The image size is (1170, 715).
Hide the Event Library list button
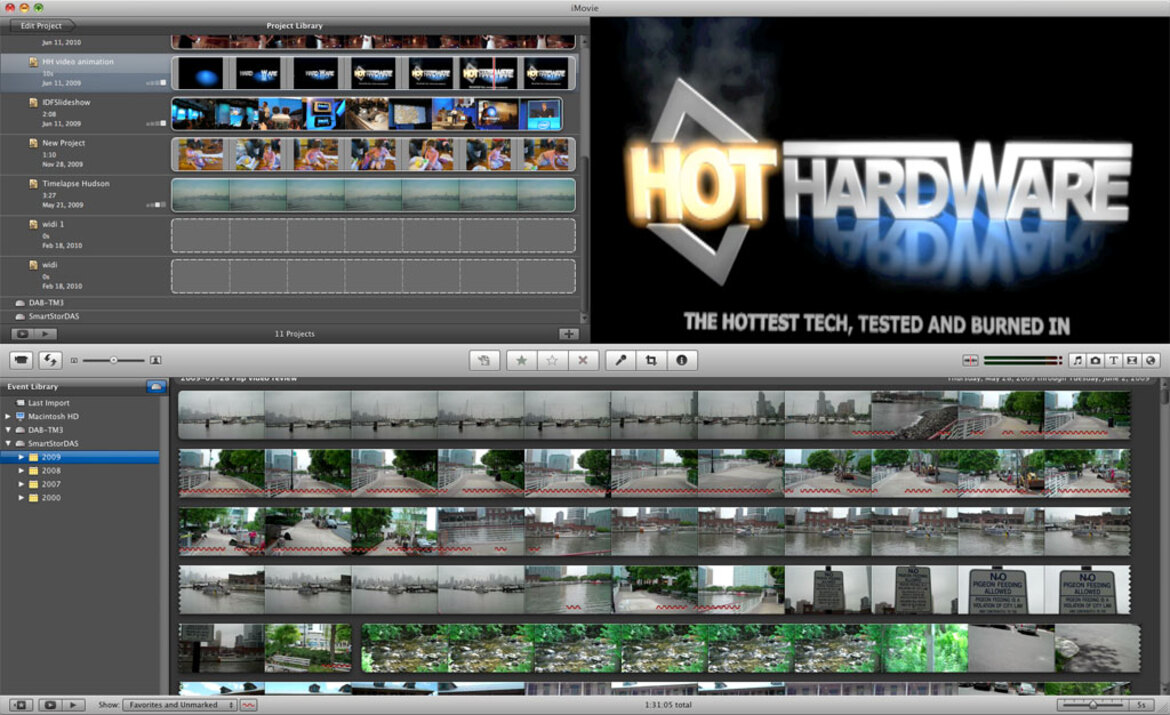coord(21,705)
